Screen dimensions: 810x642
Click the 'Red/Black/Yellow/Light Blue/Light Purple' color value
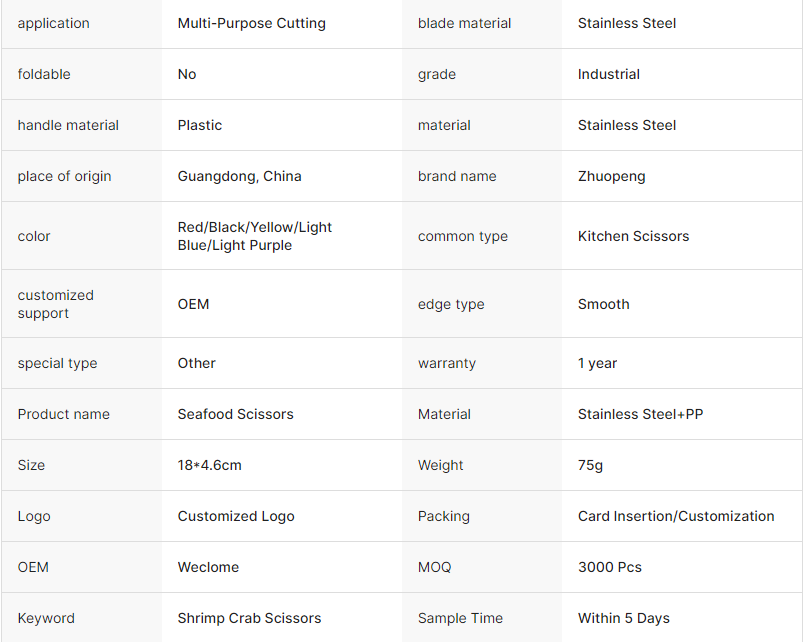click(x=255, y=236)
